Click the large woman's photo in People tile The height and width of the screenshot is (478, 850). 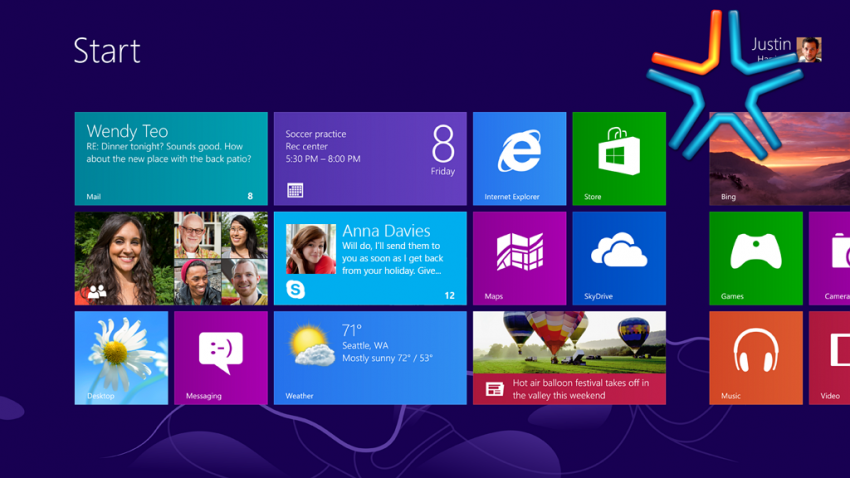pos(124,258)
